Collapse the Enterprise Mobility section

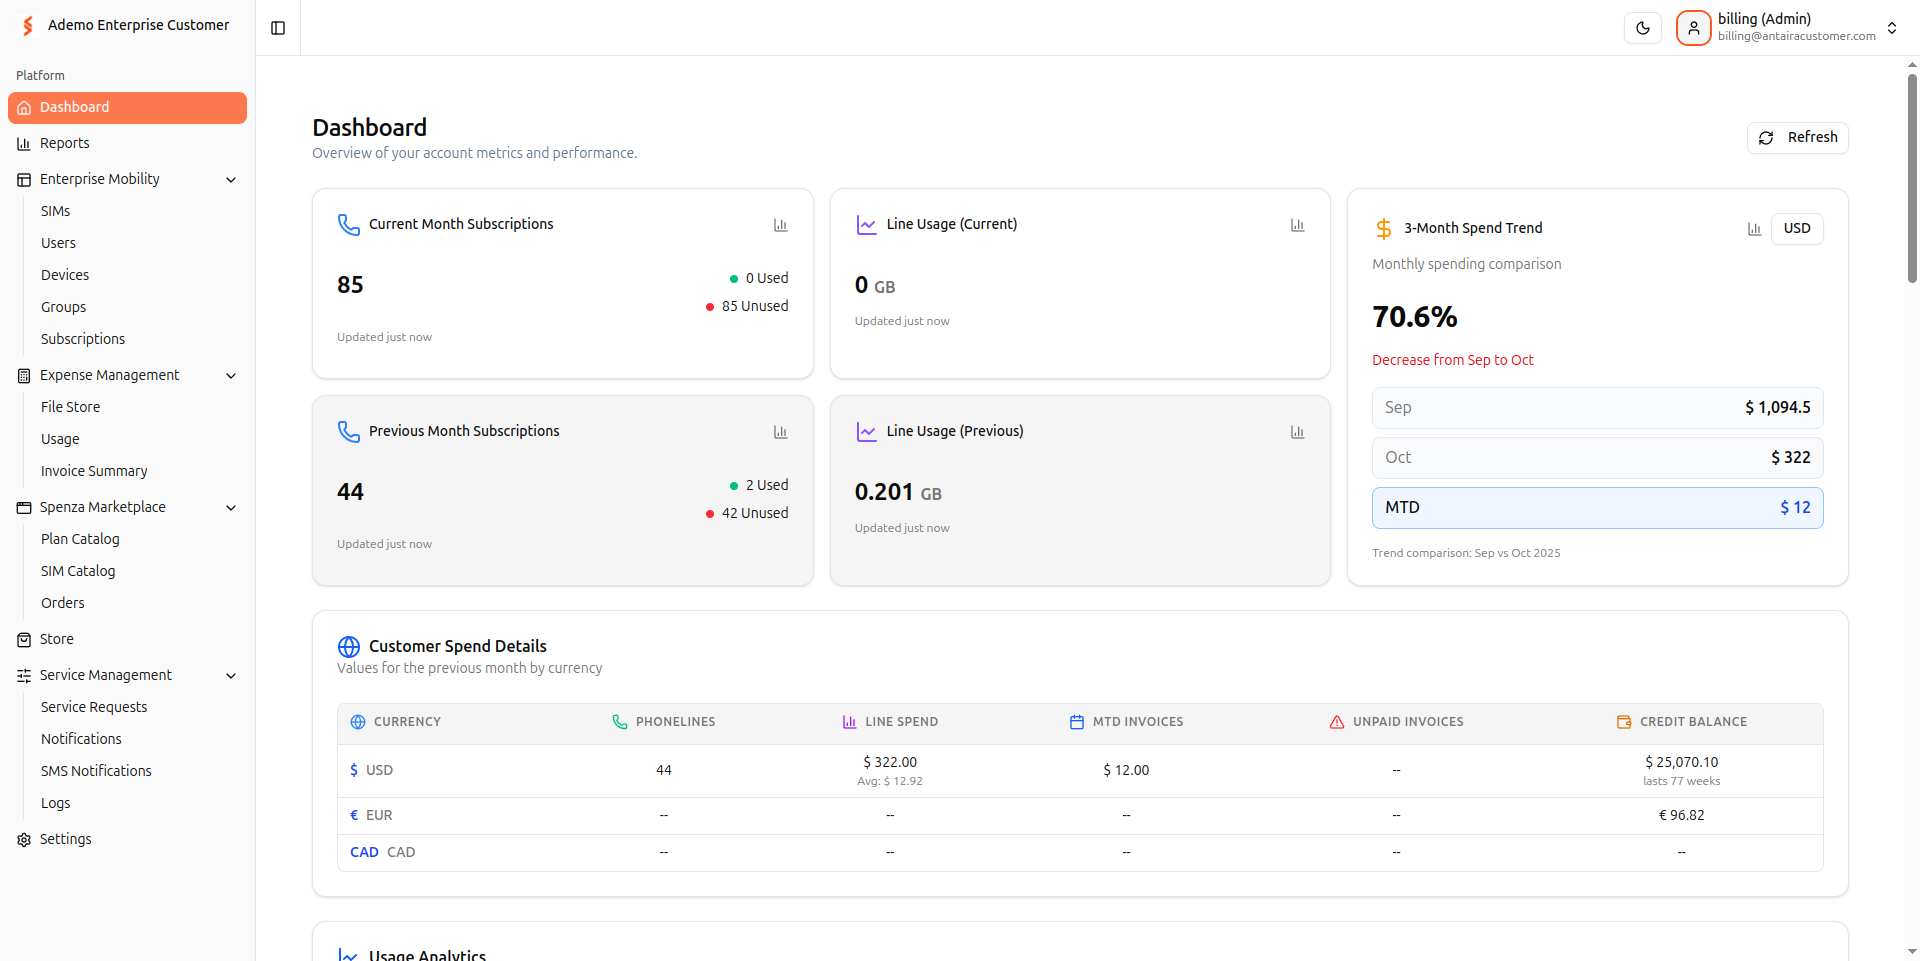(x=231, y=180)
